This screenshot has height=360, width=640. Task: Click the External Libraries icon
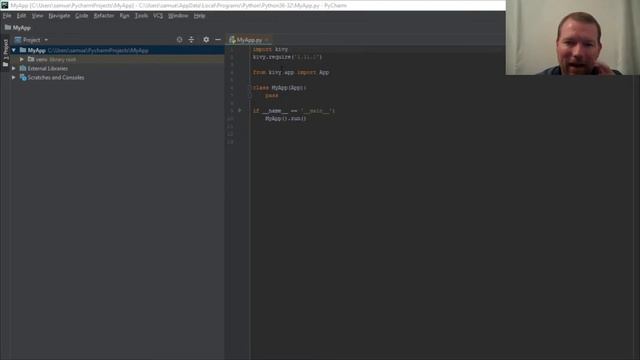[x=23, y=69]
